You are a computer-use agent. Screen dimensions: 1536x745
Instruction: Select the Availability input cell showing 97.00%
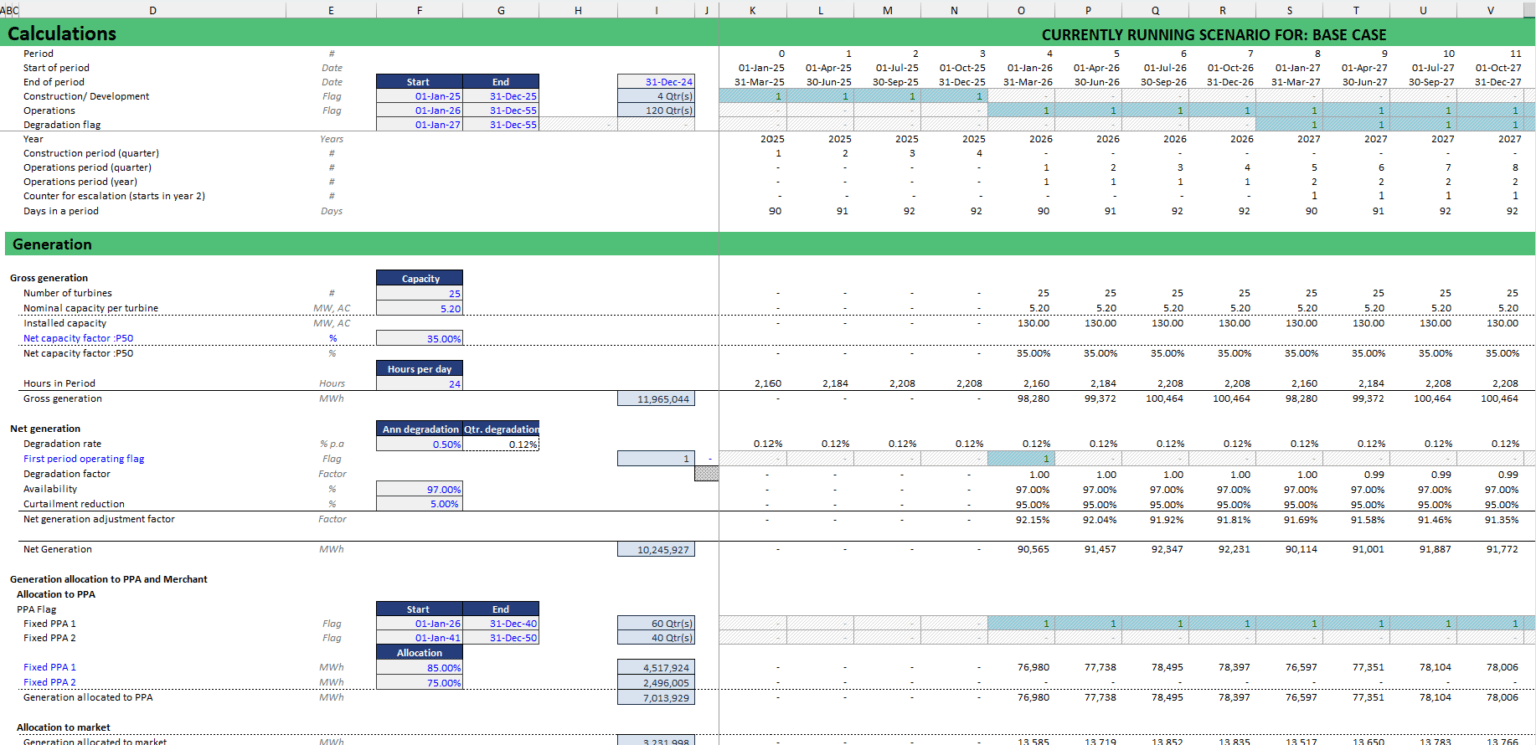click(419, 488)
